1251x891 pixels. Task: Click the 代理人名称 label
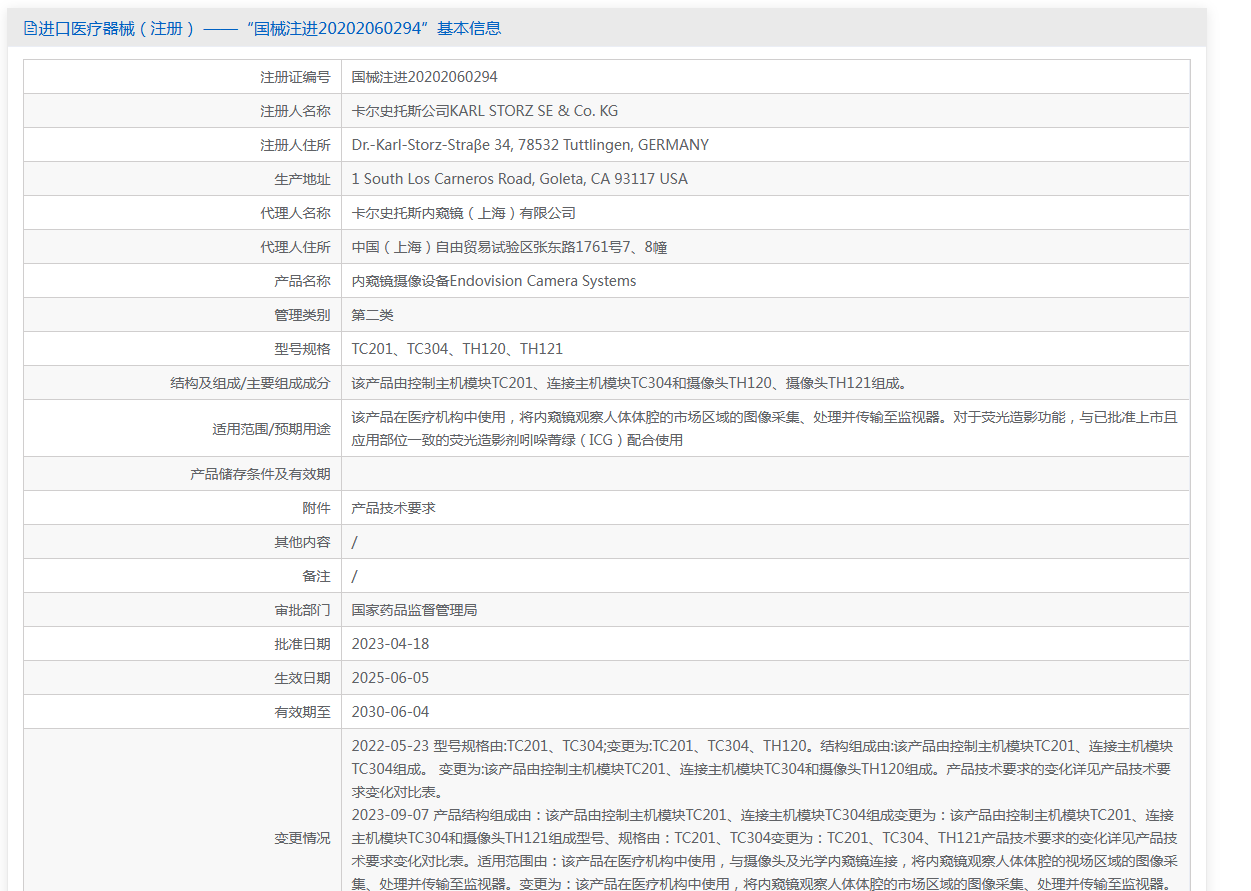pyautogui.click(x=295, y=213)
